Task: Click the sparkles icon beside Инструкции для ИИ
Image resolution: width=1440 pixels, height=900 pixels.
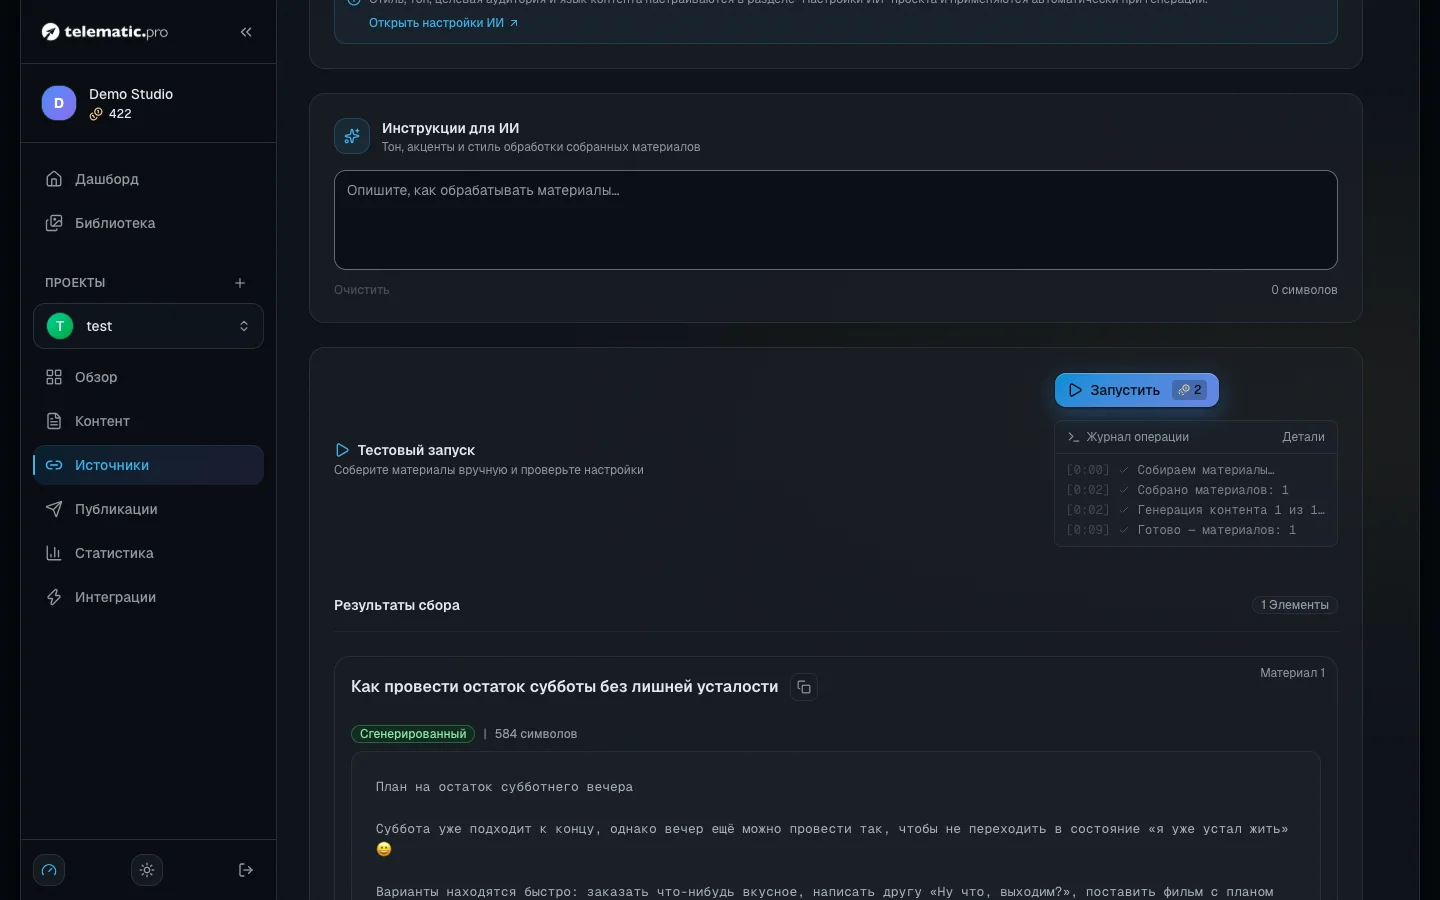Action: click(352, 136)
